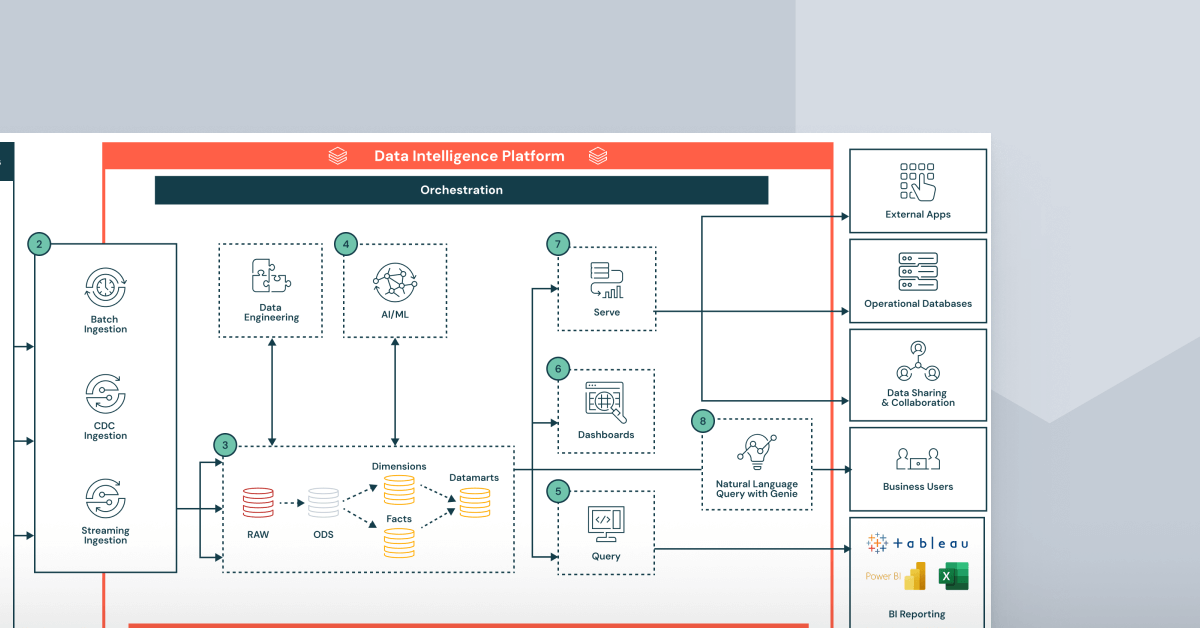
Task: Click the numbered badge 3 near RAW
Action: coord(224,445)
